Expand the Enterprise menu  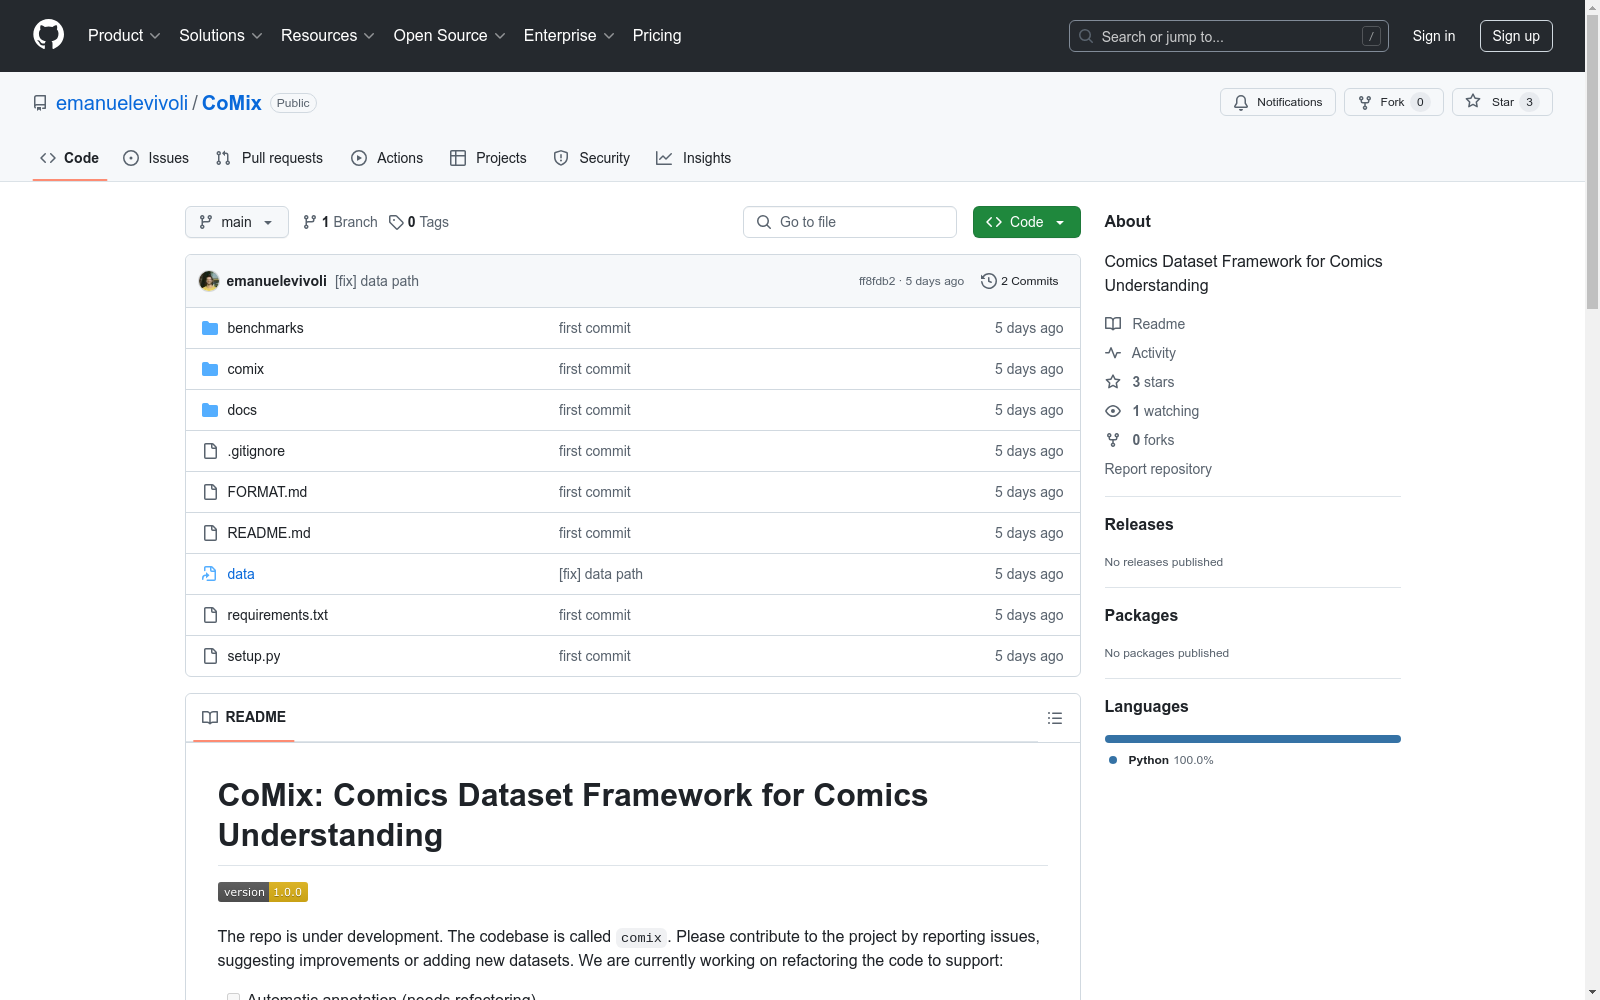[x=569, y=35]
